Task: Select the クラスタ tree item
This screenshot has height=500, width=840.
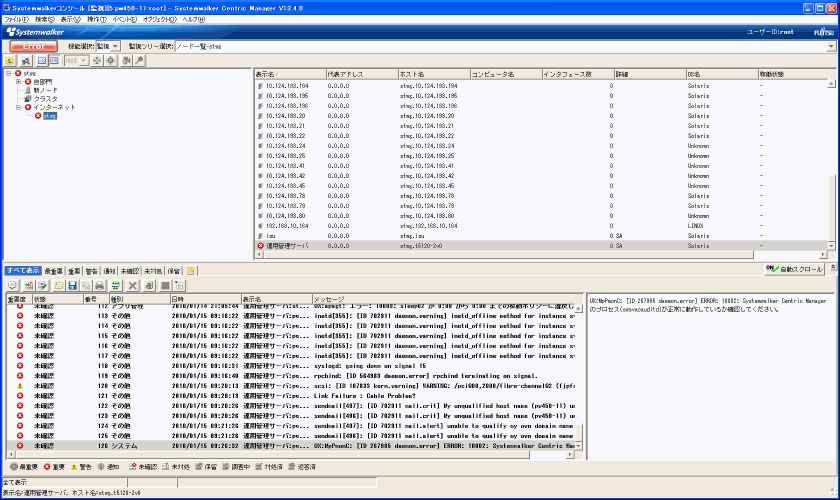Action: point(46,99)
